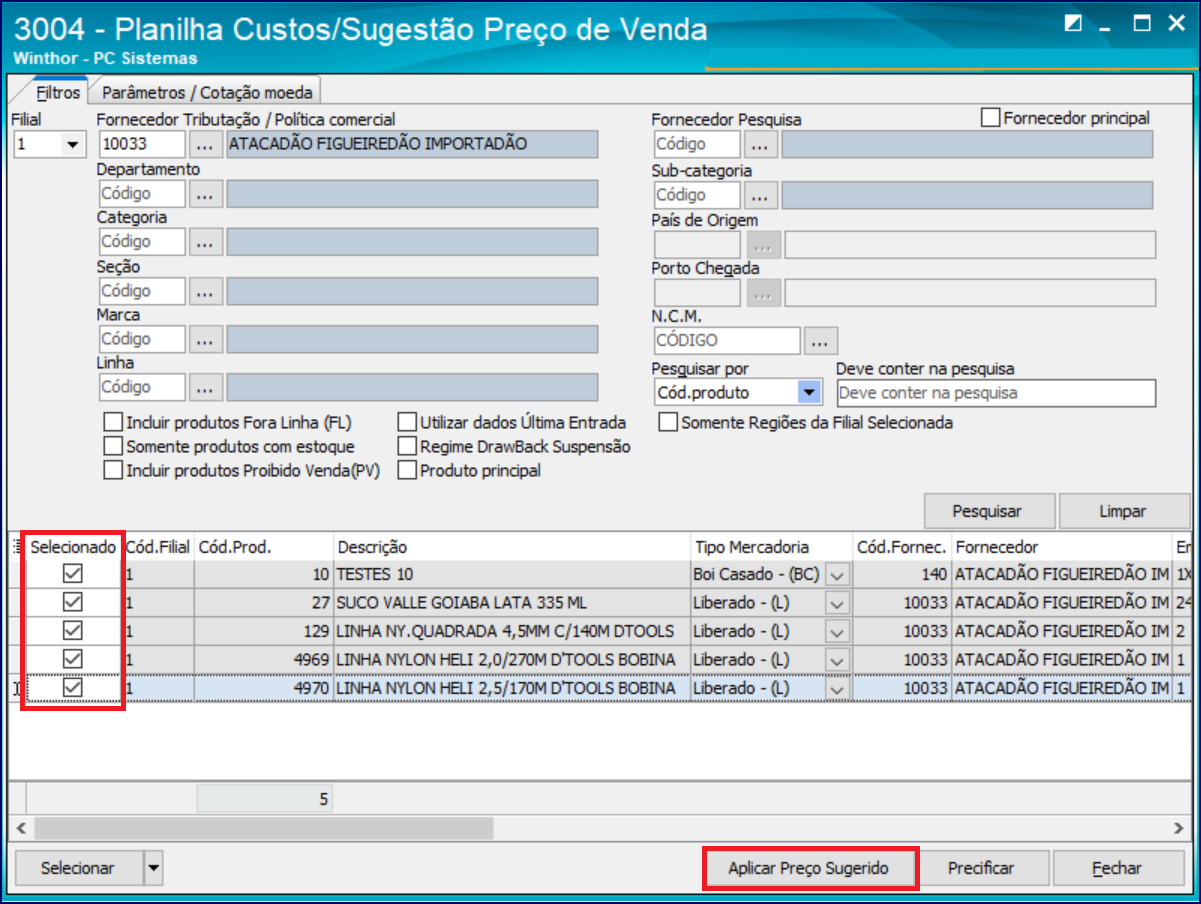This screenshot has height=904, width=1201.
Task: Focus the Marca Código field
Action: coord(142,339)
